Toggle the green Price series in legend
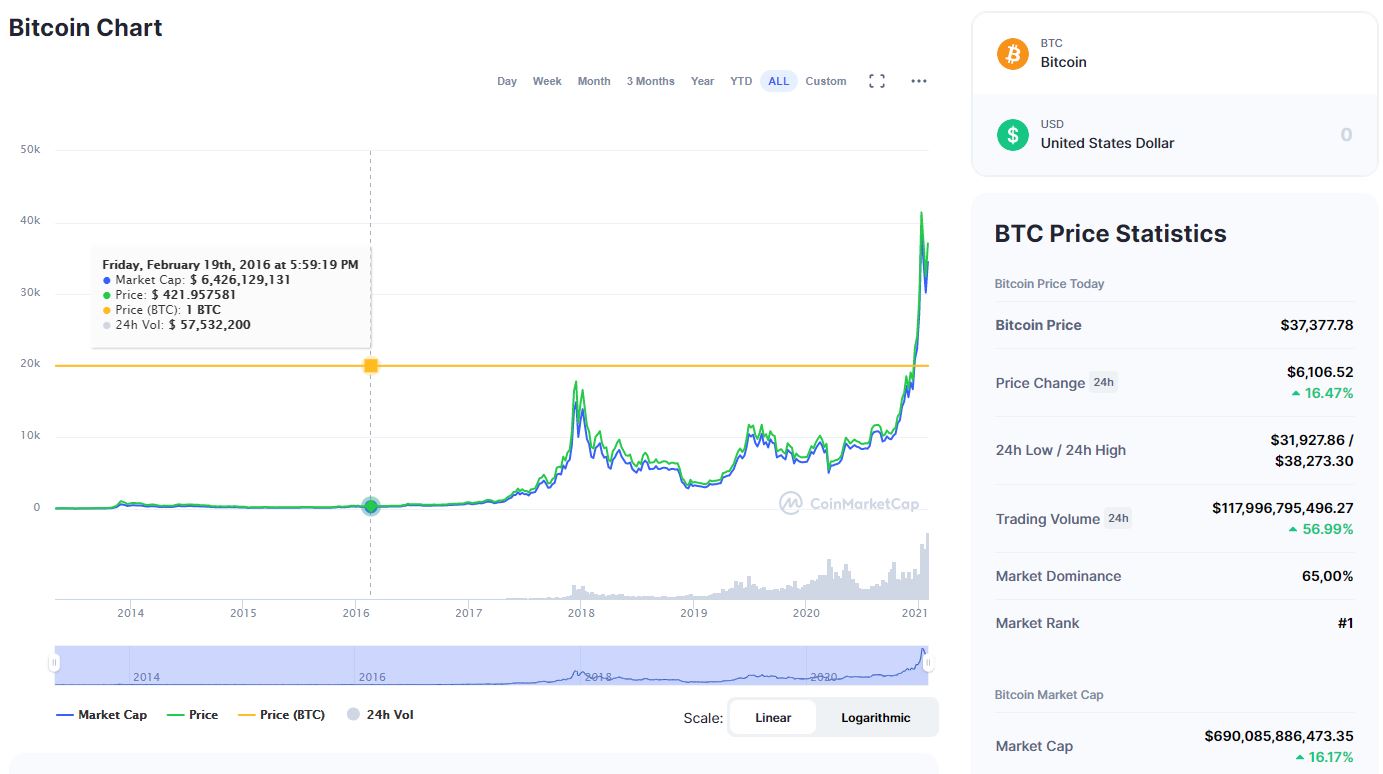This screenshot has width=1383, height=774. click(192, 715)
